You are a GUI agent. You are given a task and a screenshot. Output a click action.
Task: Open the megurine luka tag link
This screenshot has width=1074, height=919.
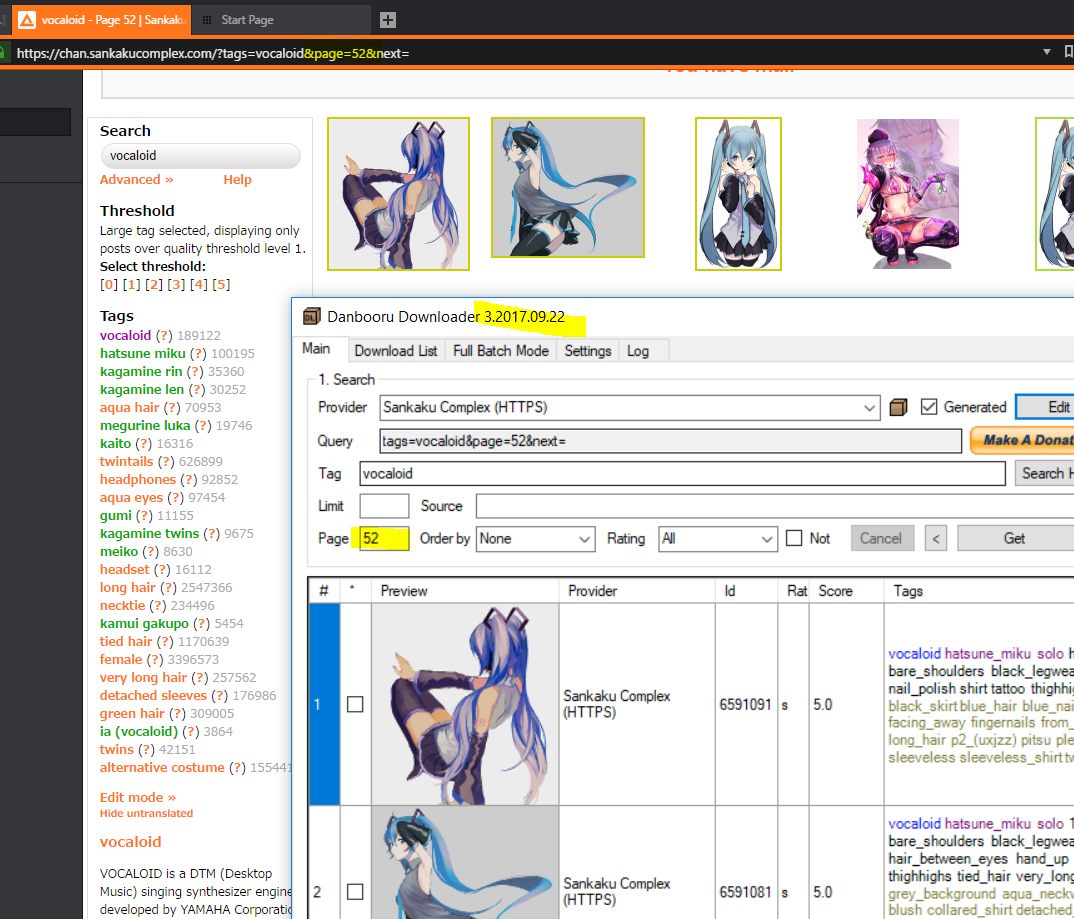coord(145,425)
